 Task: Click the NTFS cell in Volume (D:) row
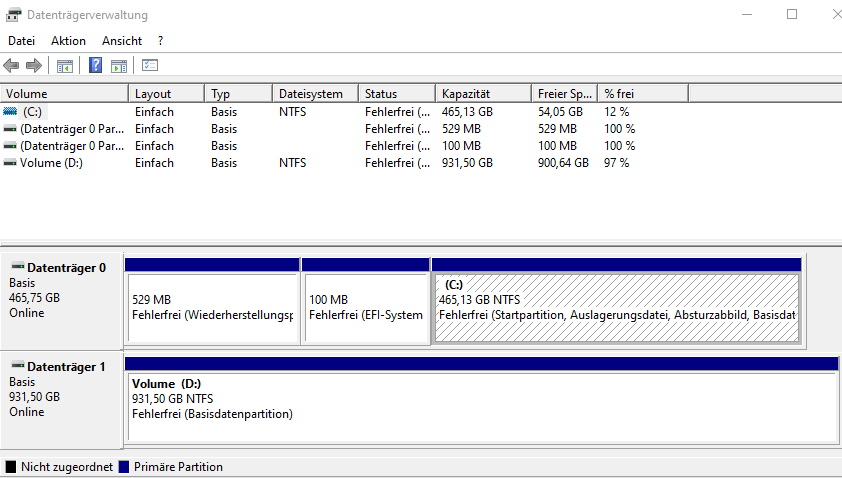tap(293, 163)
